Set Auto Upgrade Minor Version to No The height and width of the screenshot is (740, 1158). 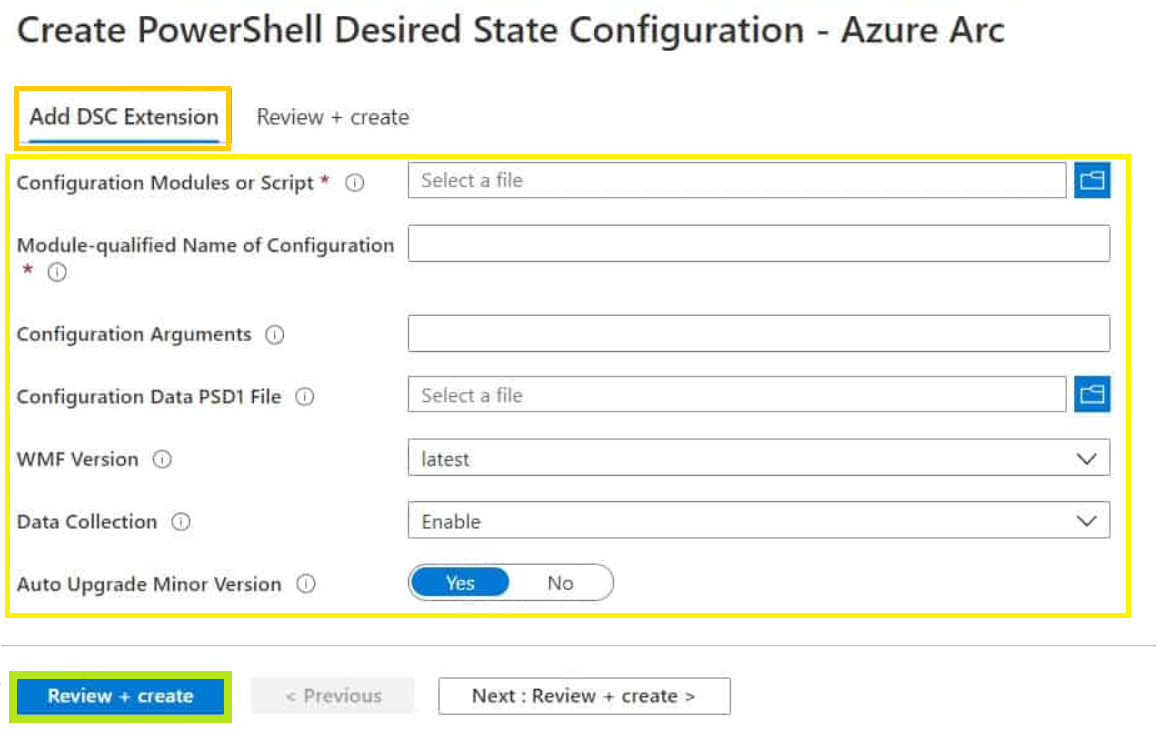click(x=561, y=583)
